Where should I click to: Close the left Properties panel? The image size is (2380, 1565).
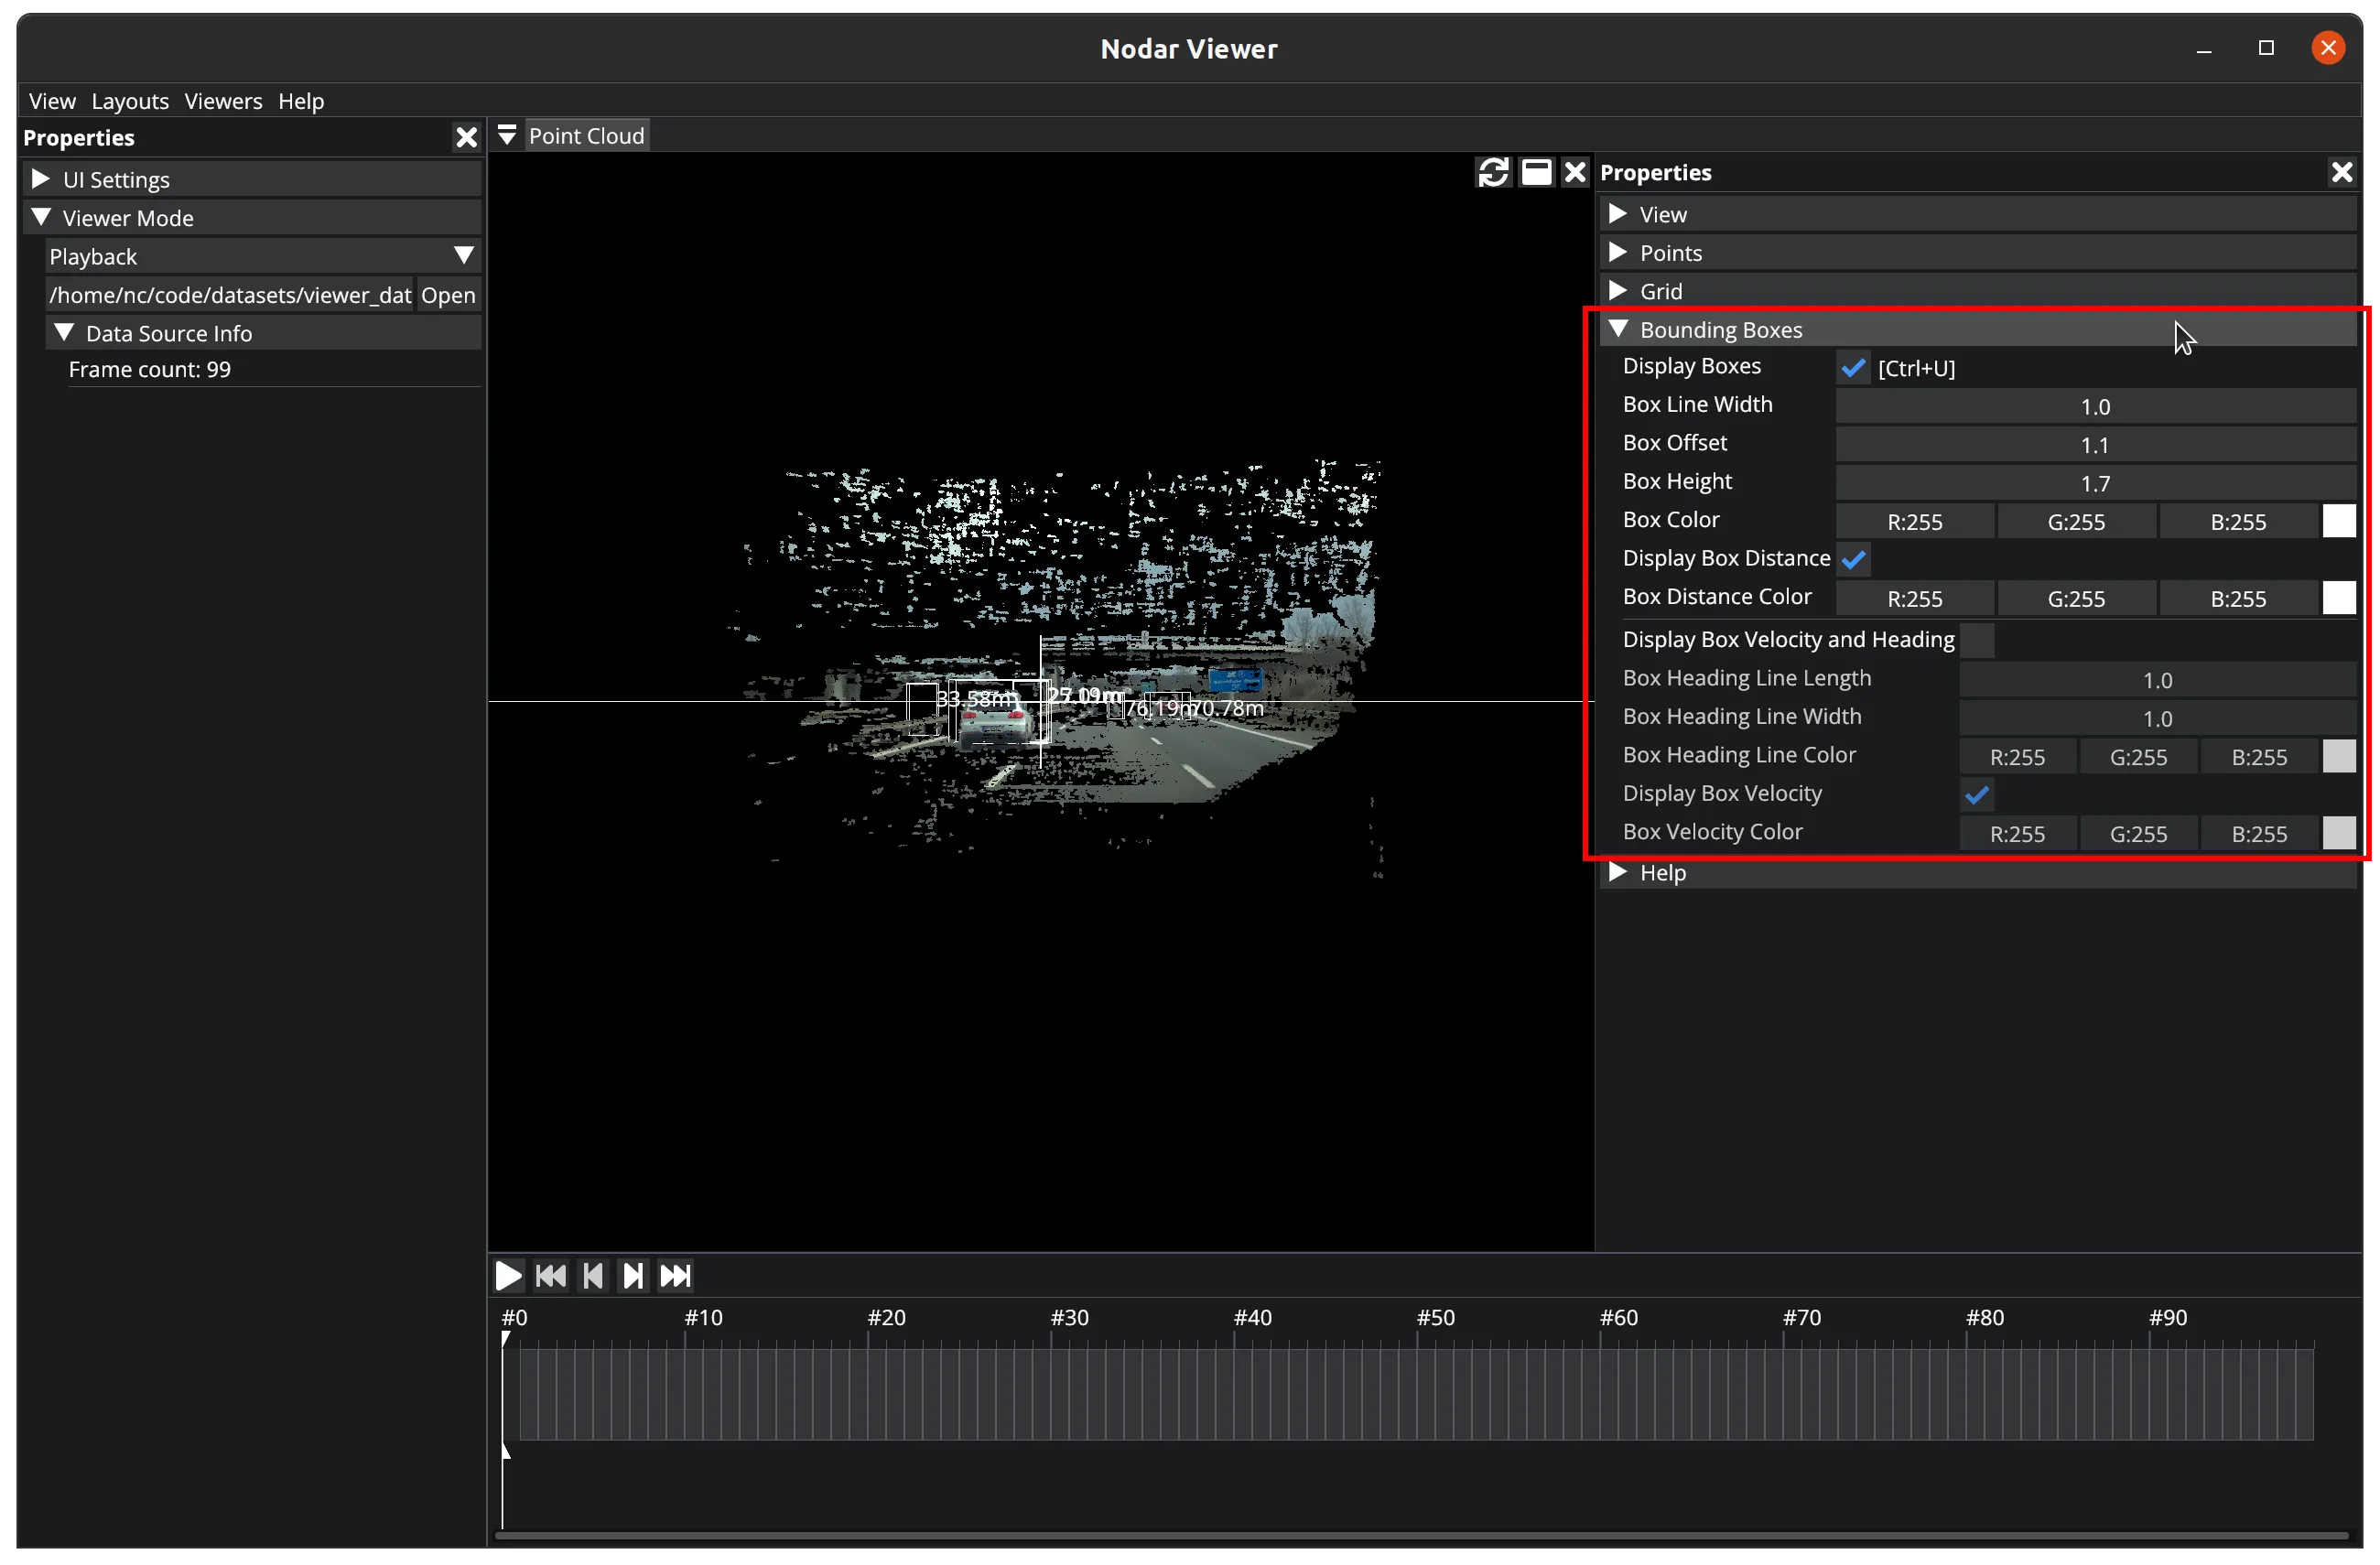pyautogui.click(x=466, y=137)
